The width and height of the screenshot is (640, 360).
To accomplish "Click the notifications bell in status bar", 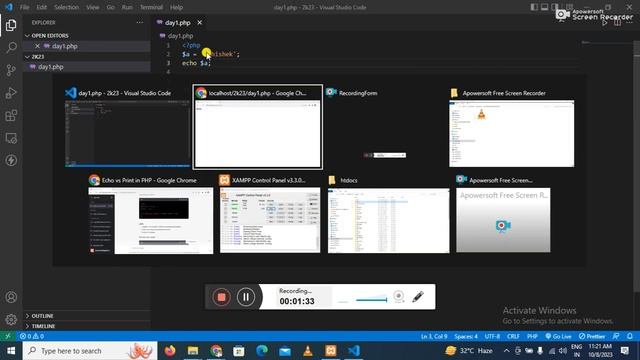I will [x=630, y=336].
